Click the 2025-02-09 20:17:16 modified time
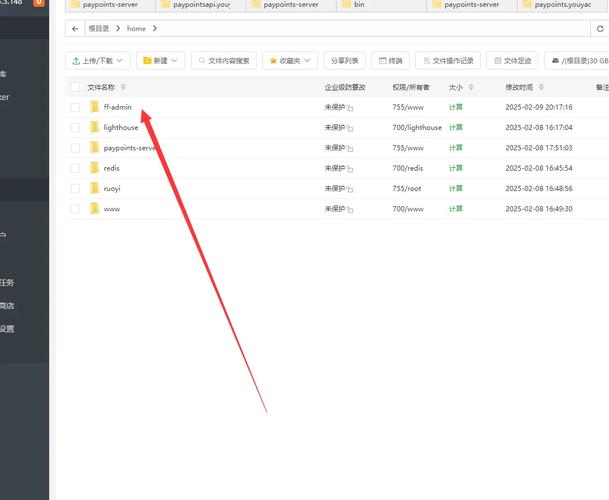Screen dimensions: 609x500 [x=539, y=107]
